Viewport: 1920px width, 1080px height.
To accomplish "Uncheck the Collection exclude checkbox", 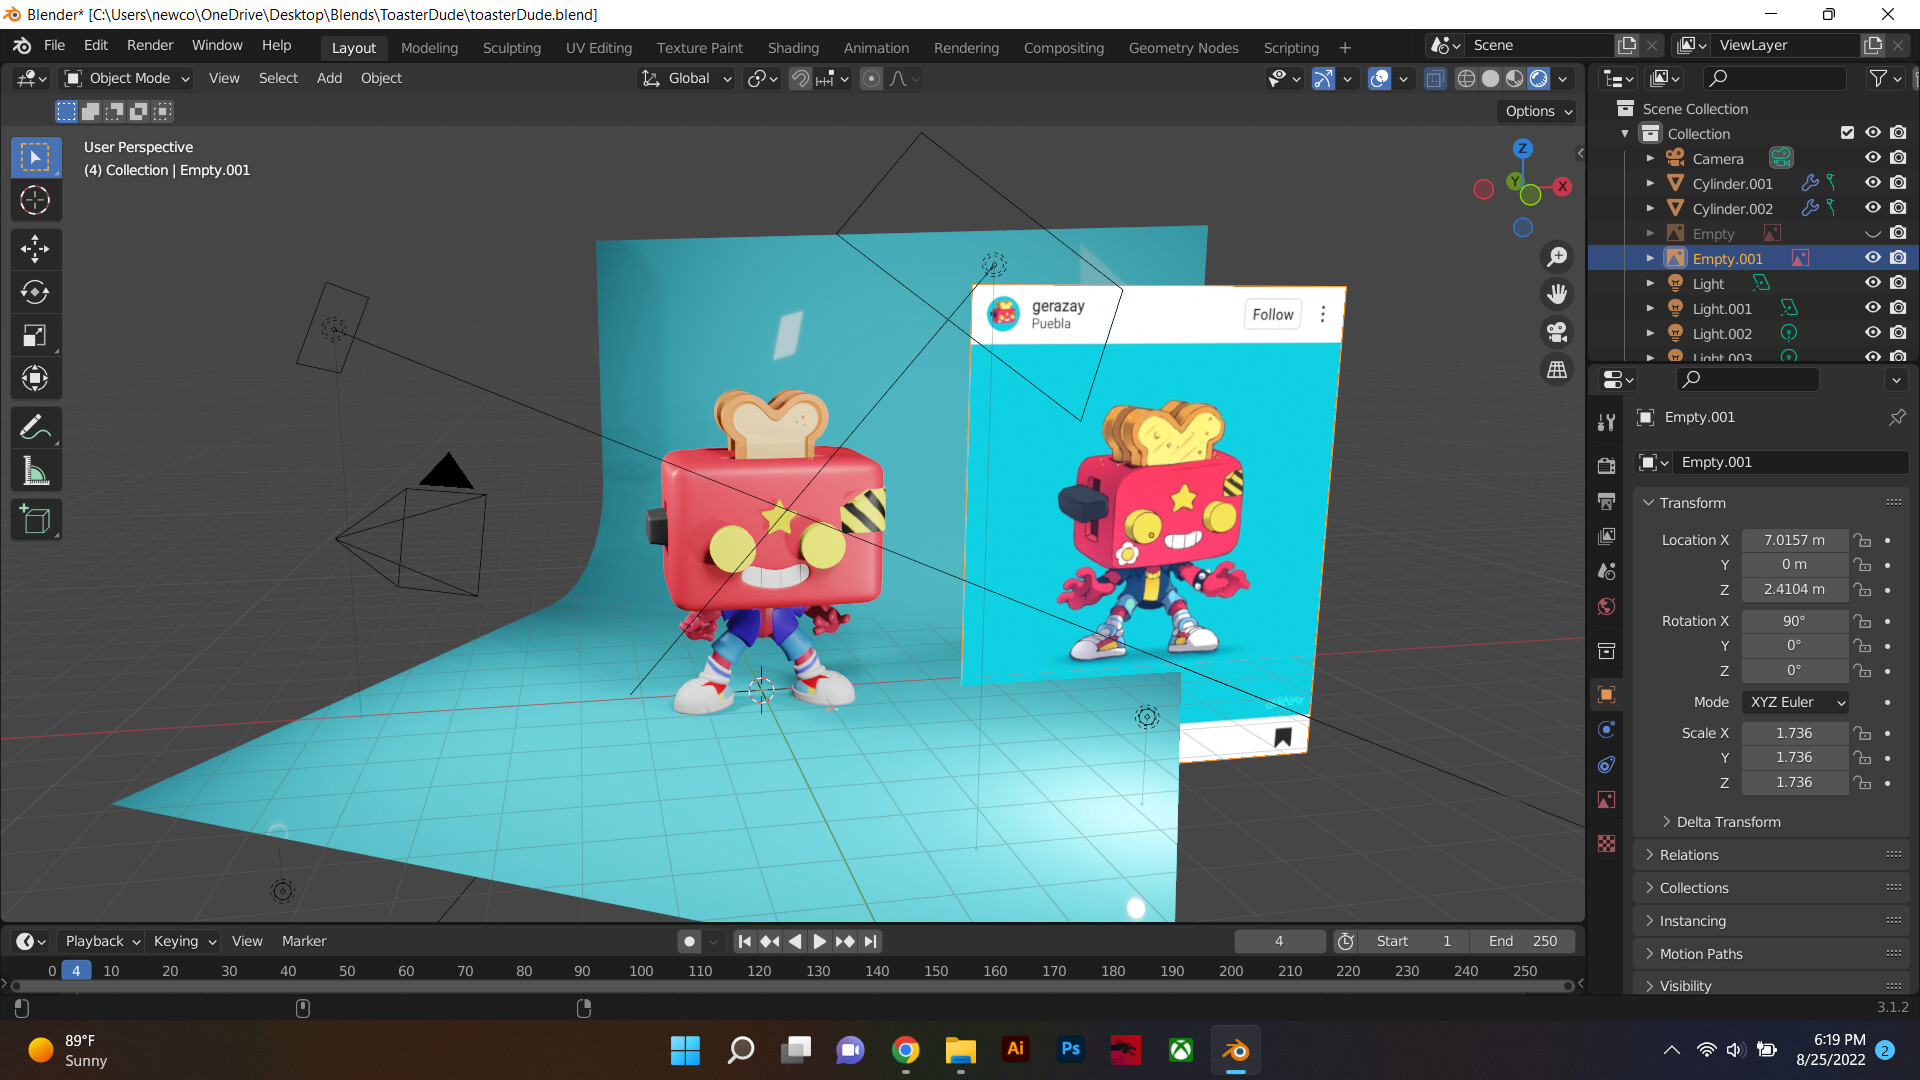I will click(x=1847, y=133).
